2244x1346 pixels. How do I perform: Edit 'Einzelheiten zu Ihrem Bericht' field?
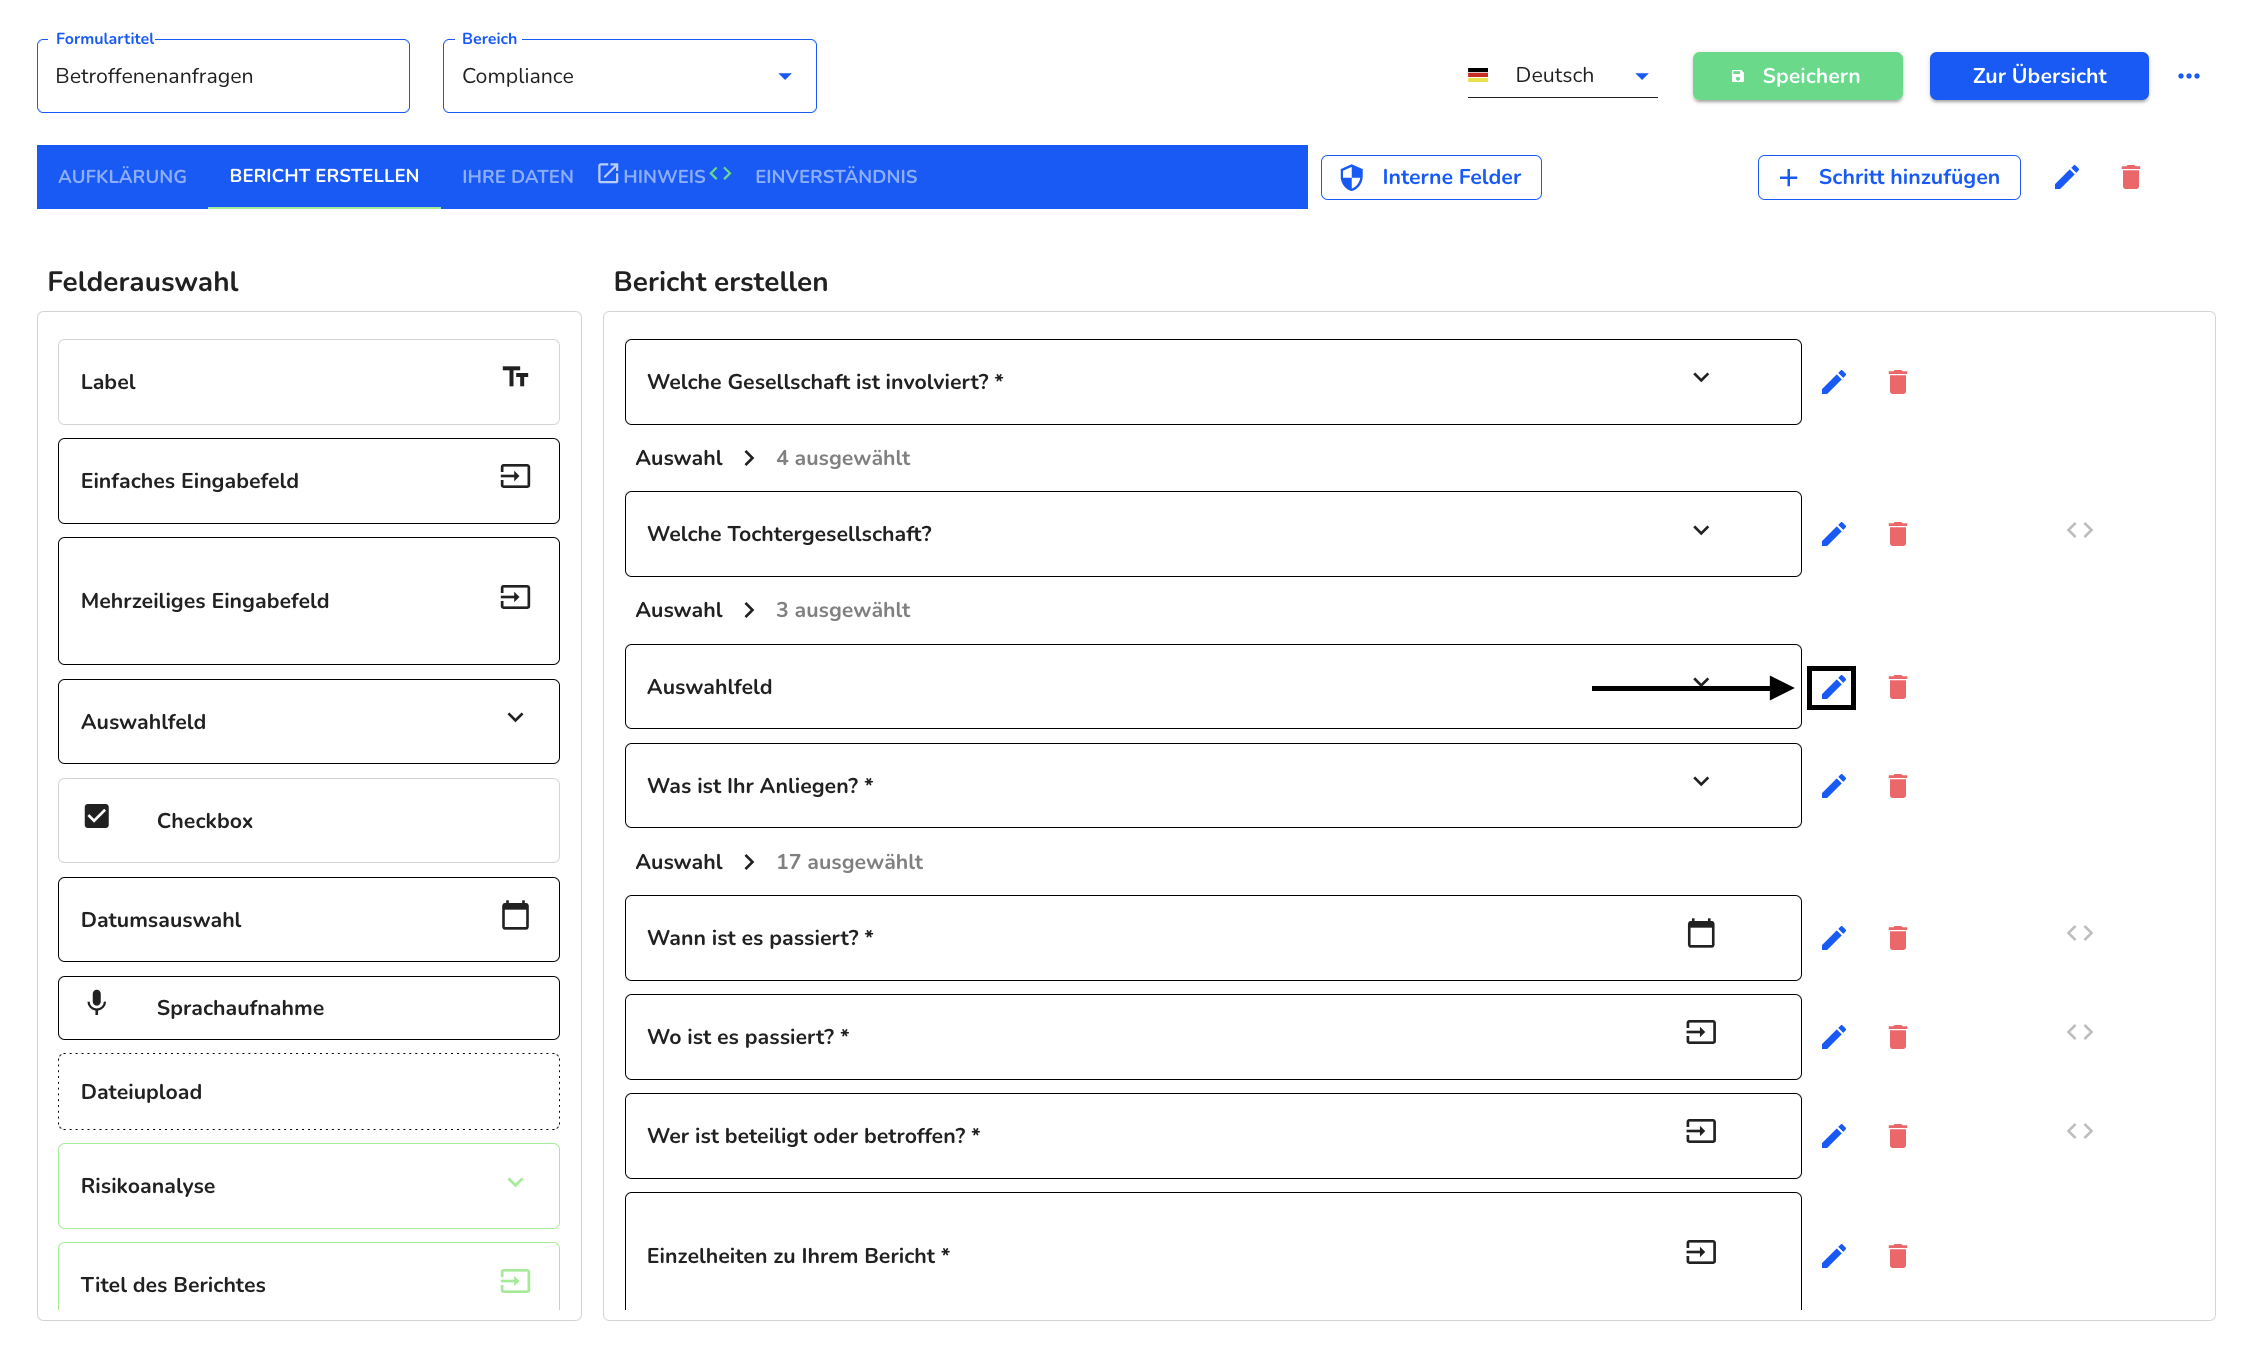point(1833,1256)
